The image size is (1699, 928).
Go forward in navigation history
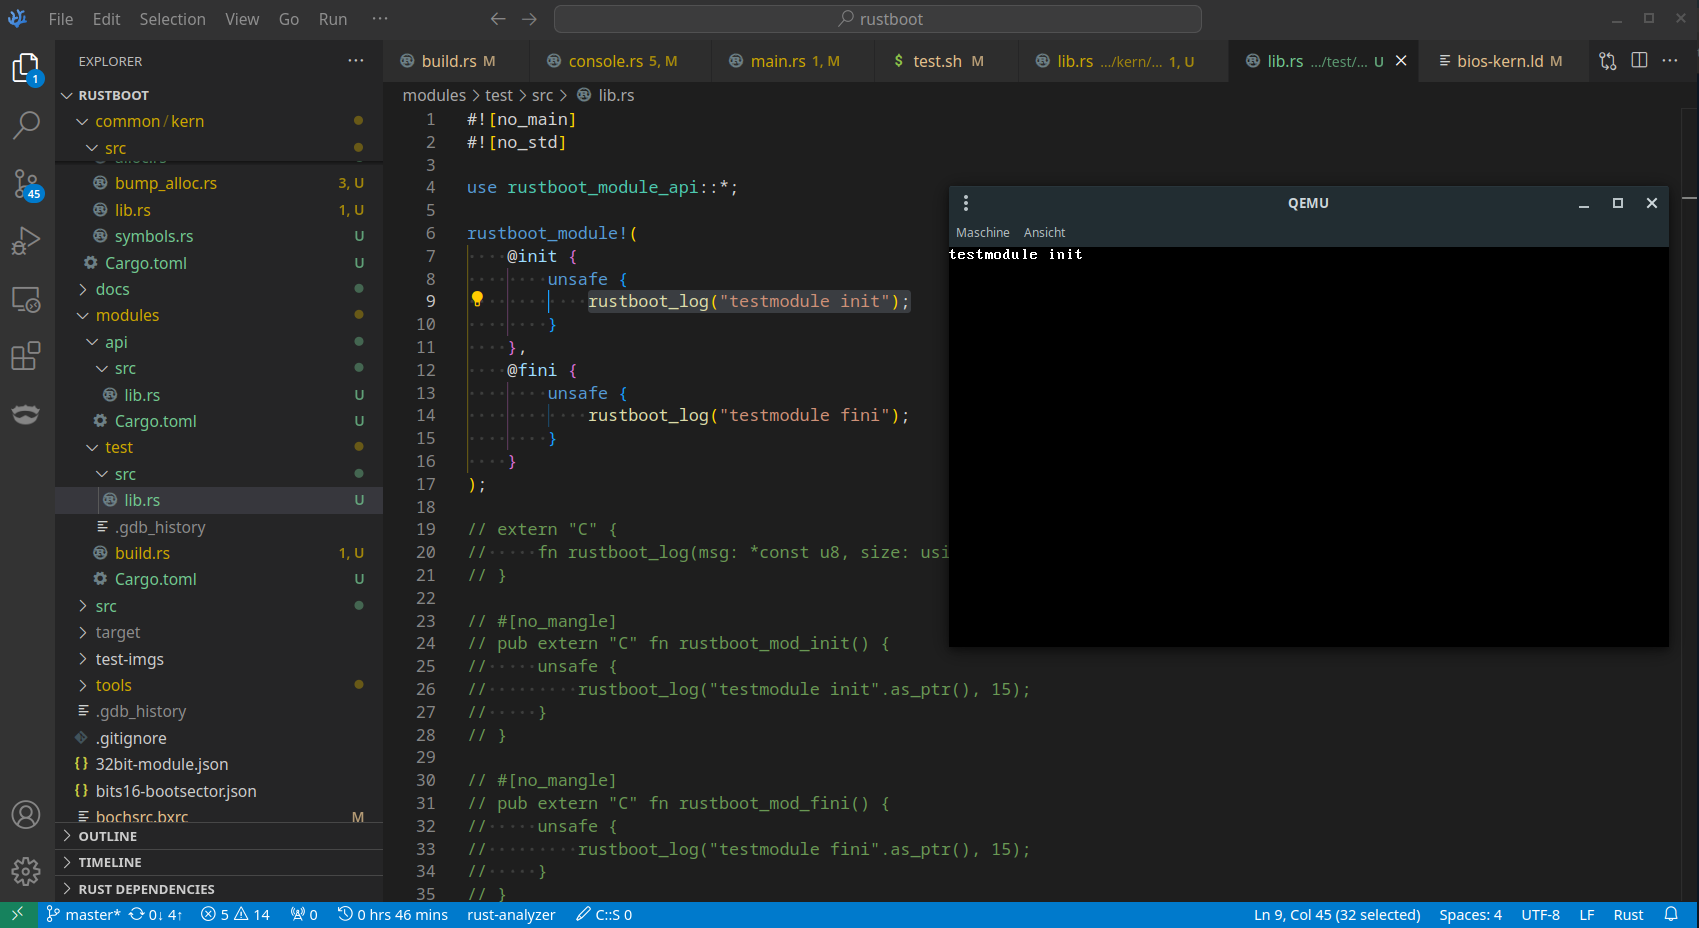(530, 19)
